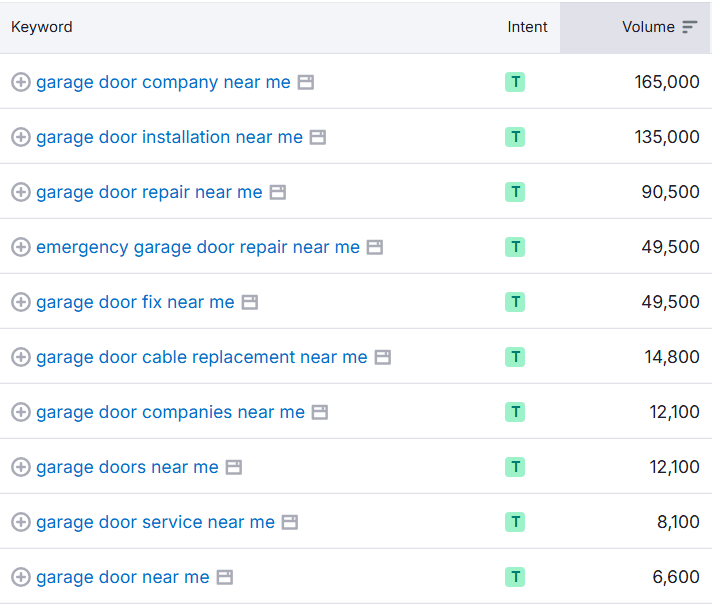Click T intent badge for 'garage door installation near me'
This screenshot has width=712, height=606.
[515, 137]
